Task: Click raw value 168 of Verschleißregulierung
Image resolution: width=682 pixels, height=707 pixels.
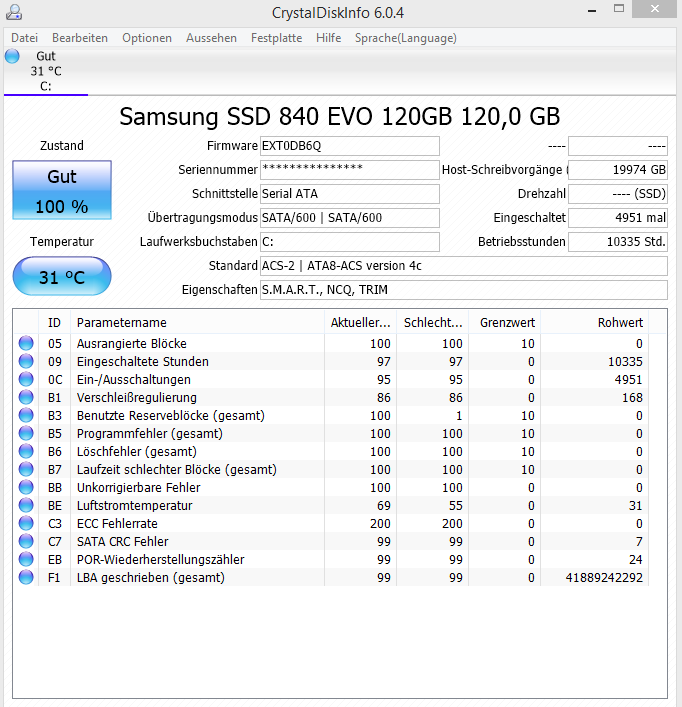Action: (x=632, y=398)
